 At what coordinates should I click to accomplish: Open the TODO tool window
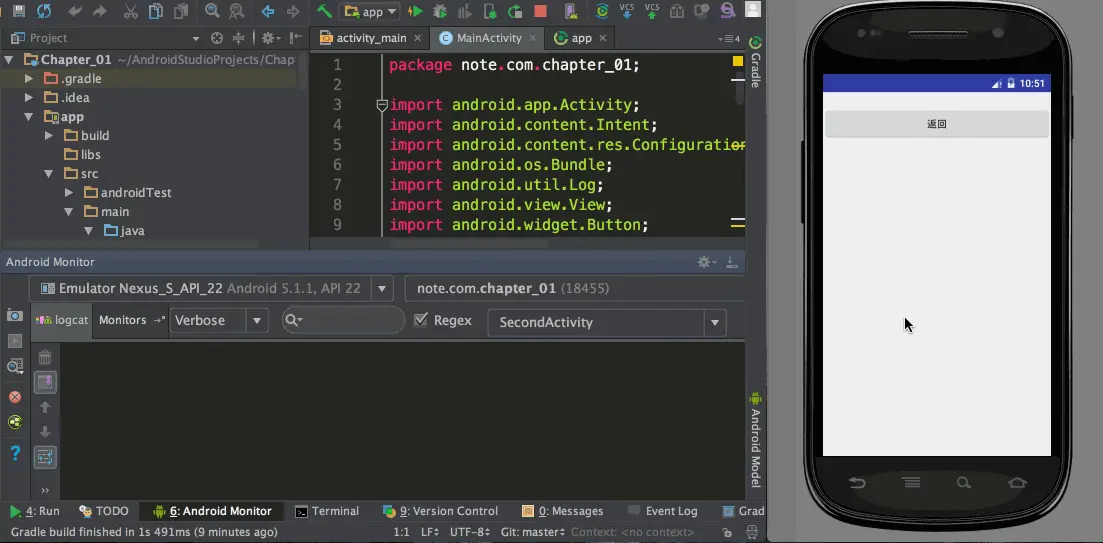(x=104, y=511)
